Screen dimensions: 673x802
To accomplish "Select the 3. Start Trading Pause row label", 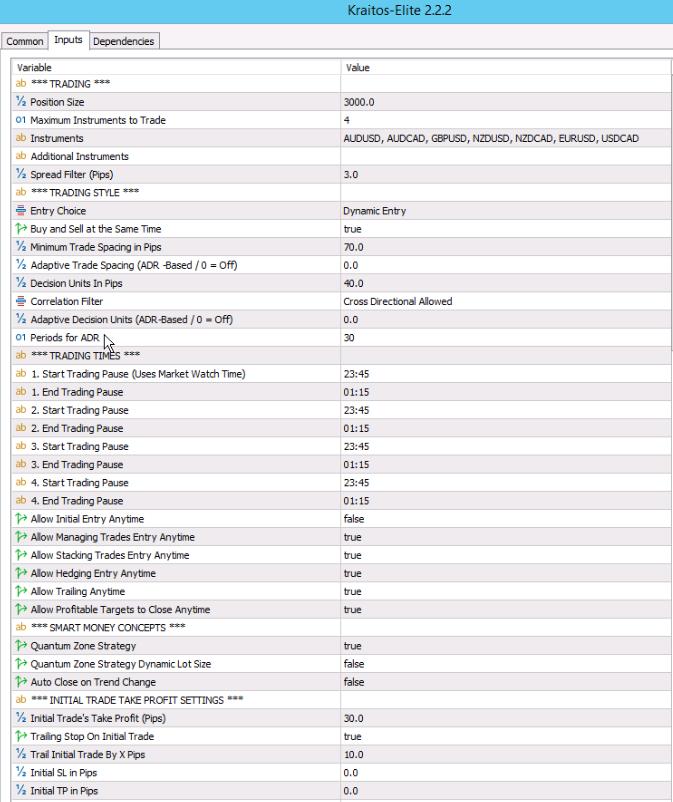I will pos(80,446).
